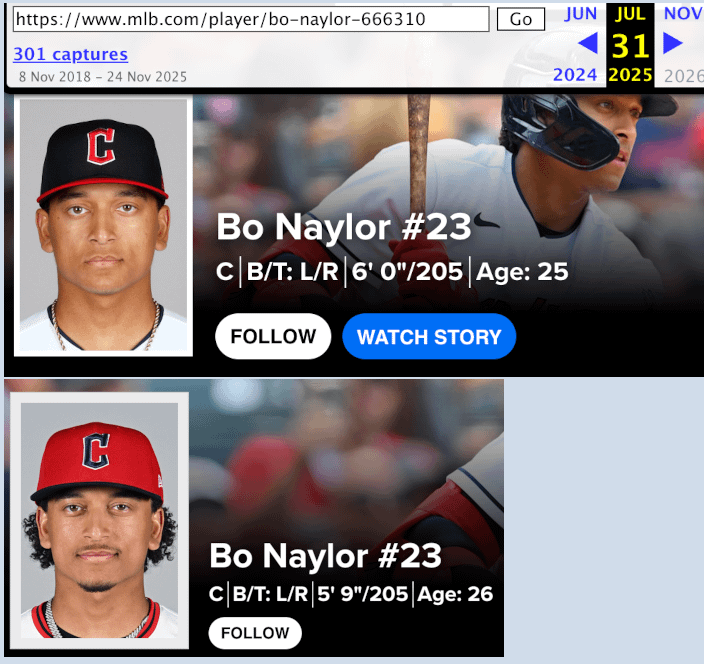Click the Go button
This screenshot has height=664, width=704.
[x=521, y=19]
